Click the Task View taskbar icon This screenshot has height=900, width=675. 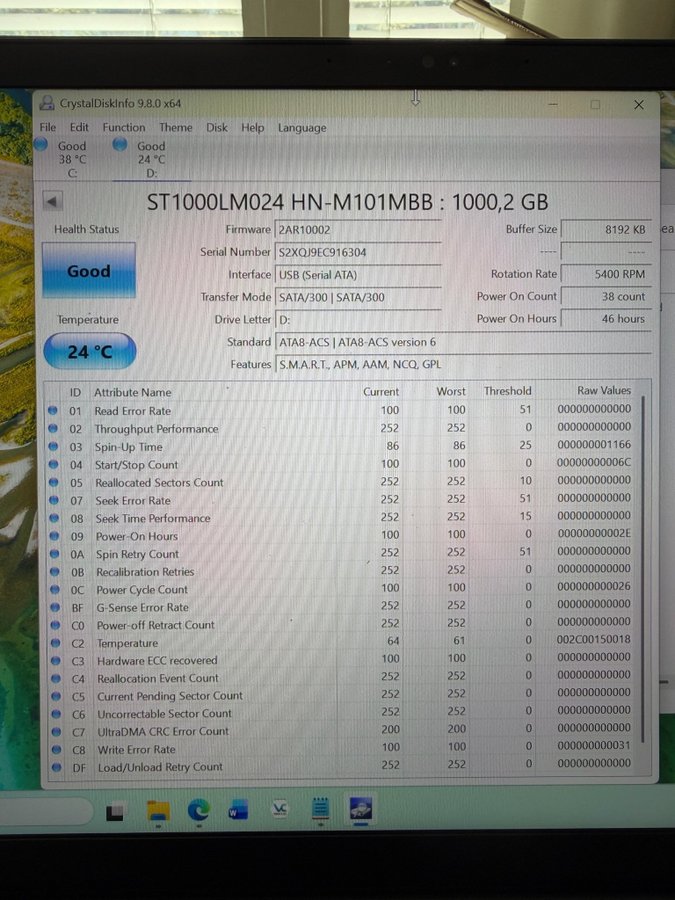coord(116,812)
